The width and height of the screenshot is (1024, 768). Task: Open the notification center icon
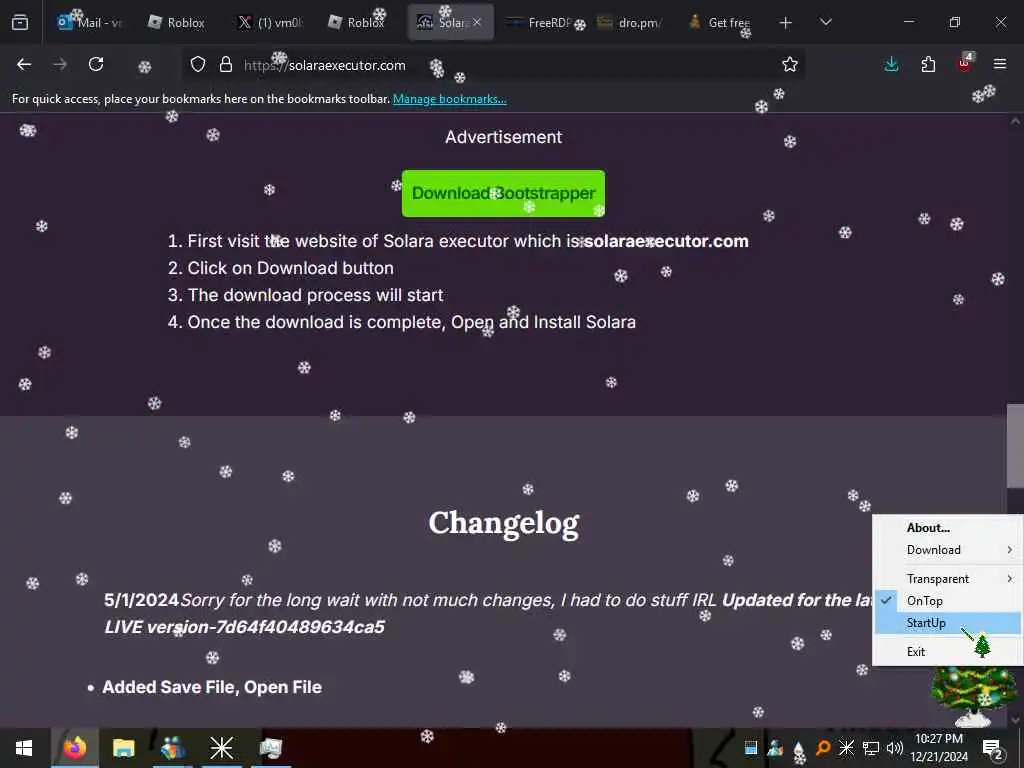993,749
